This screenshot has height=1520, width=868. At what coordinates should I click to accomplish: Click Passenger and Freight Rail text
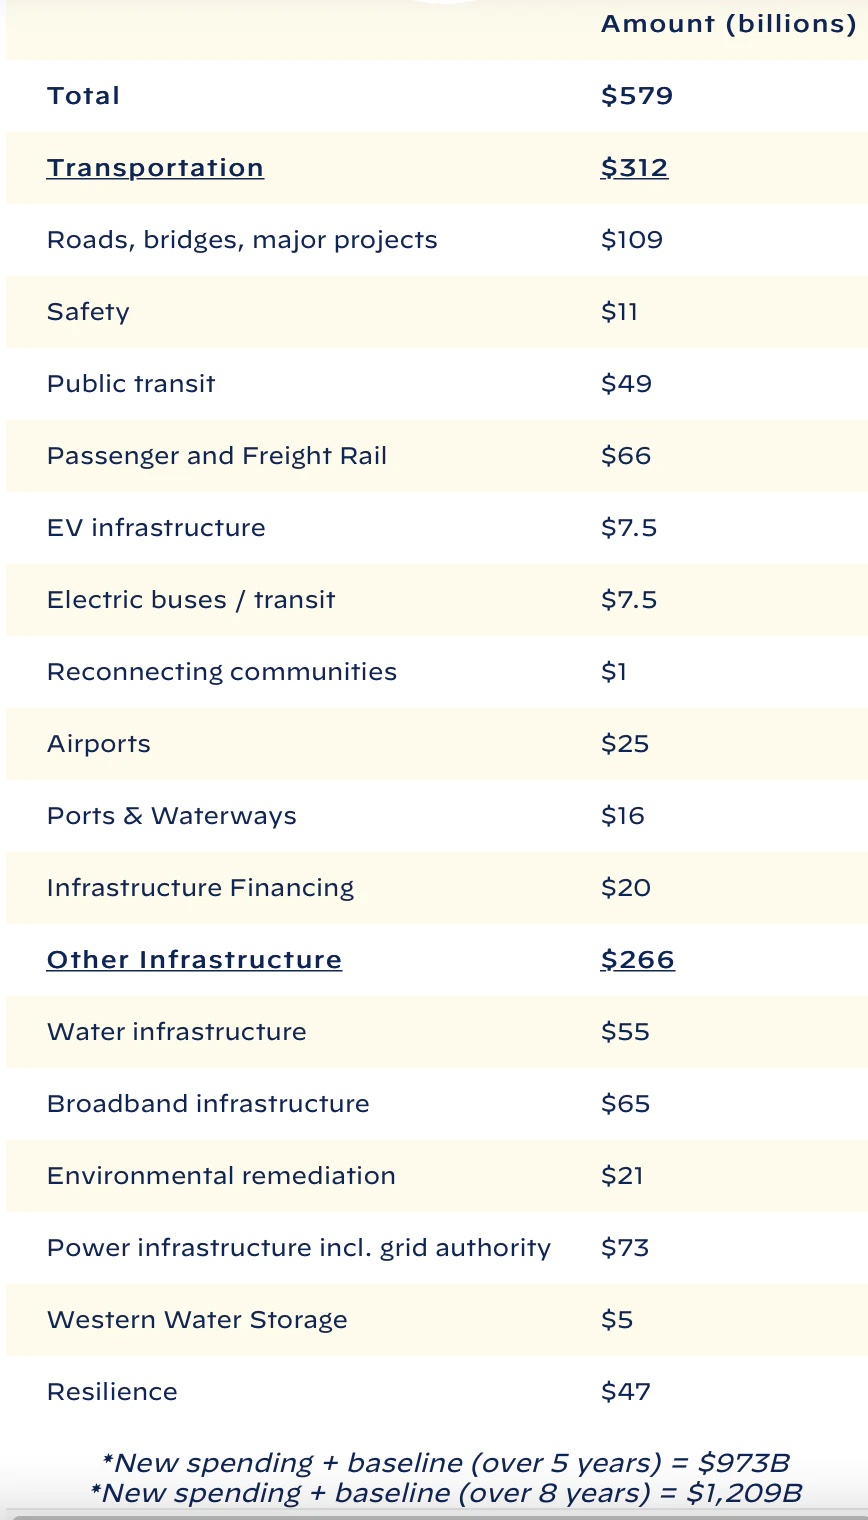click(x=216, y=456)
